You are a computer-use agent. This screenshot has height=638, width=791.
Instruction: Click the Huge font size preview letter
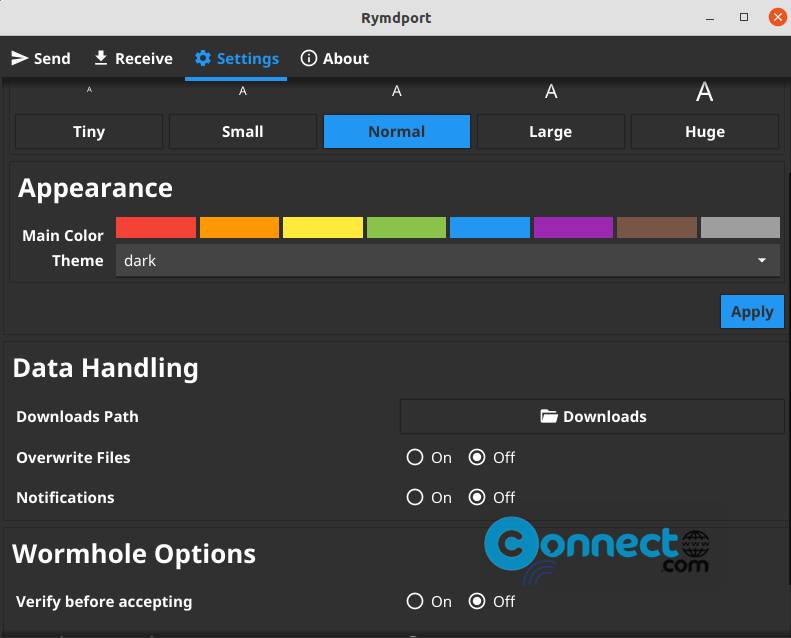pyautogui.click(x=704, y=92)
